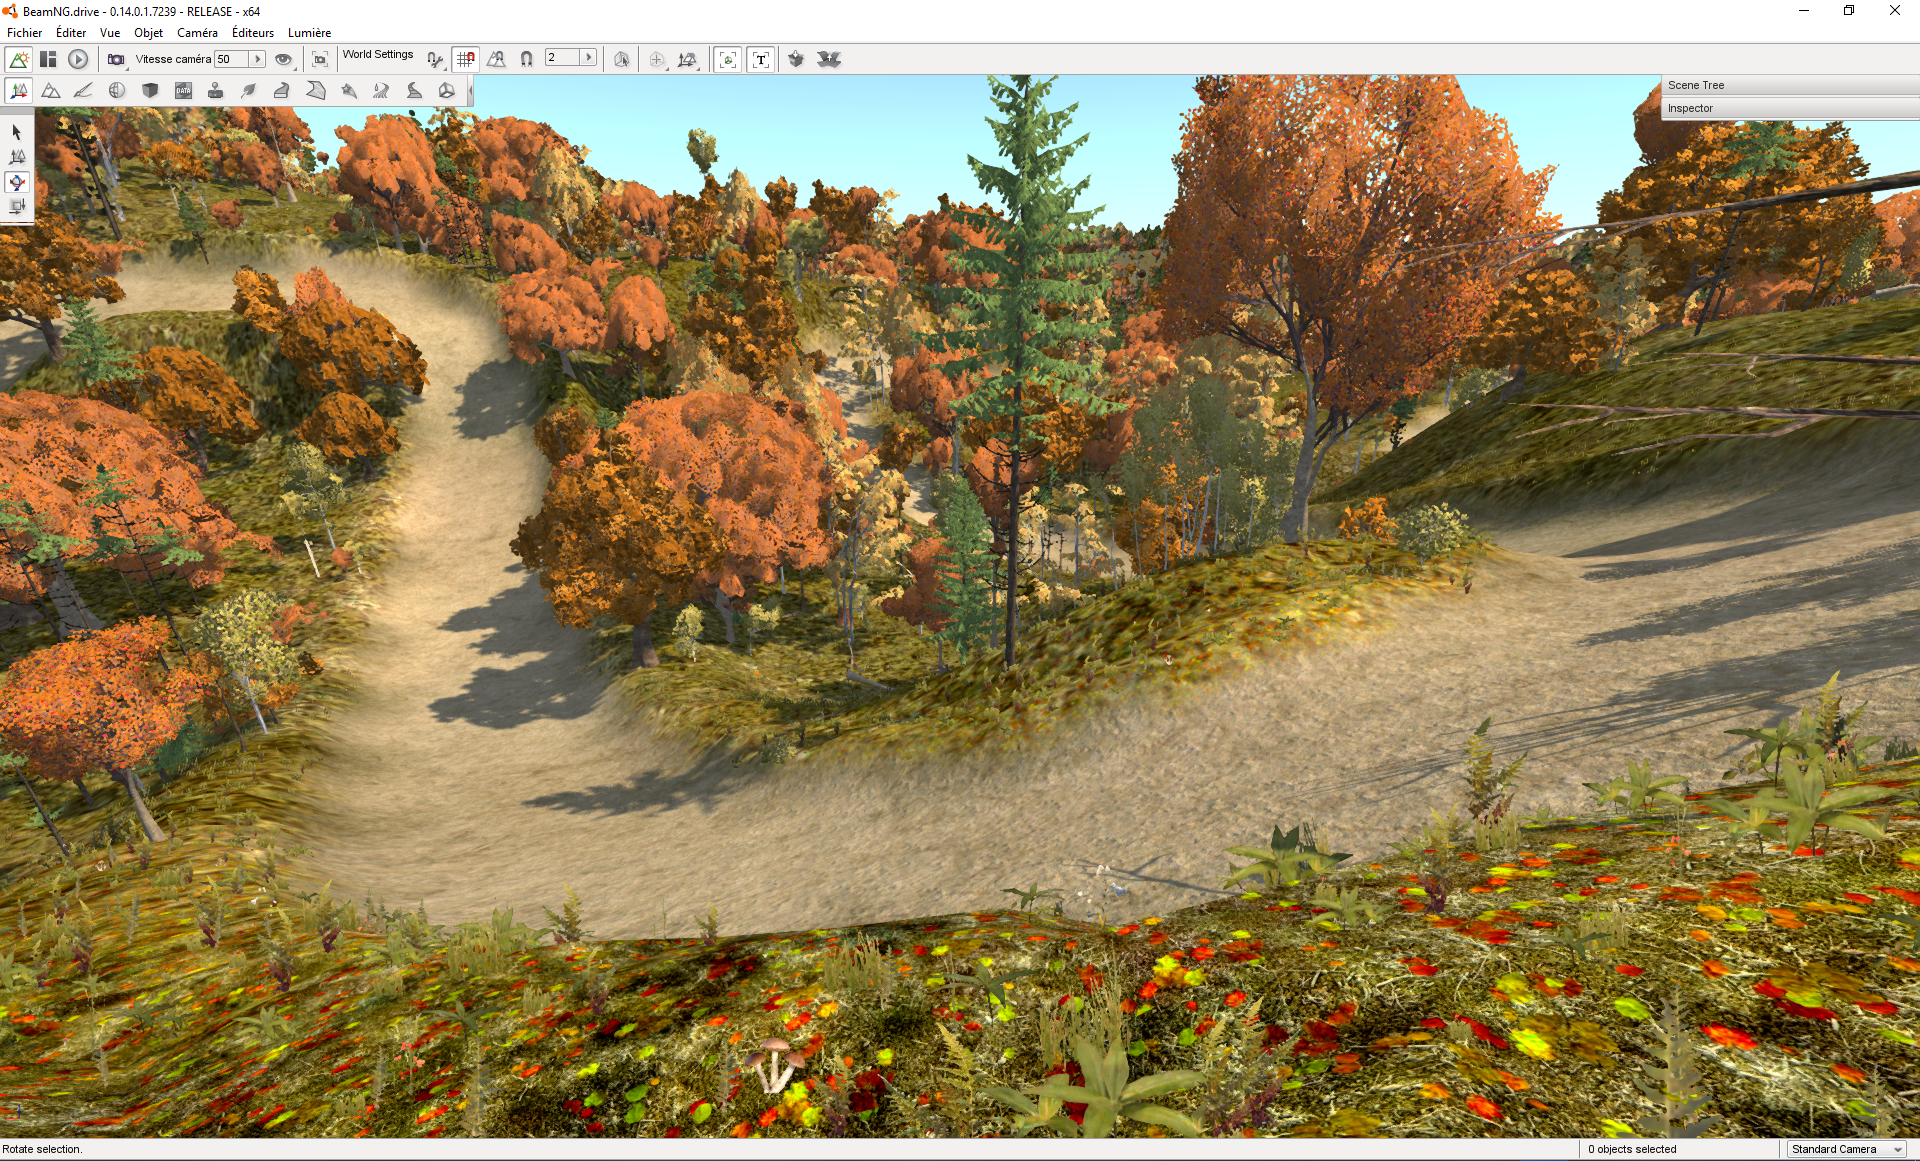Click the explode prefab open-box icon
Screen dimensions: 1920x1161
pyautogui.click(x=829, y=60)
